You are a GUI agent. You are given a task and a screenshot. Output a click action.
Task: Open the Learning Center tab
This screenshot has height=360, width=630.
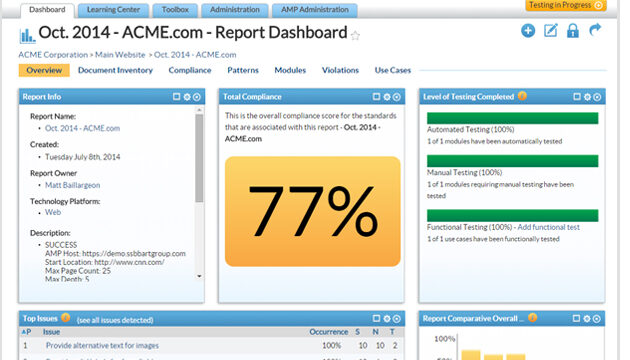coord(113,10)
